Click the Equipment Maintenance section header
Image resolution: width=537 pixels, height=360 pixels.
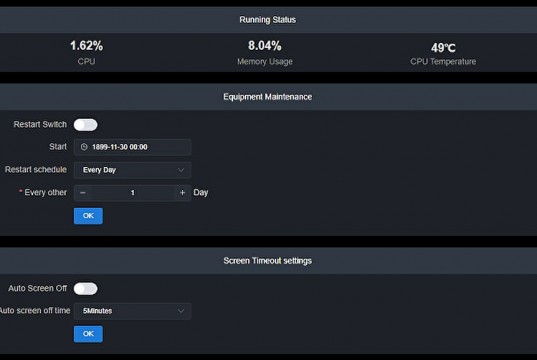(x=267, y=97)
